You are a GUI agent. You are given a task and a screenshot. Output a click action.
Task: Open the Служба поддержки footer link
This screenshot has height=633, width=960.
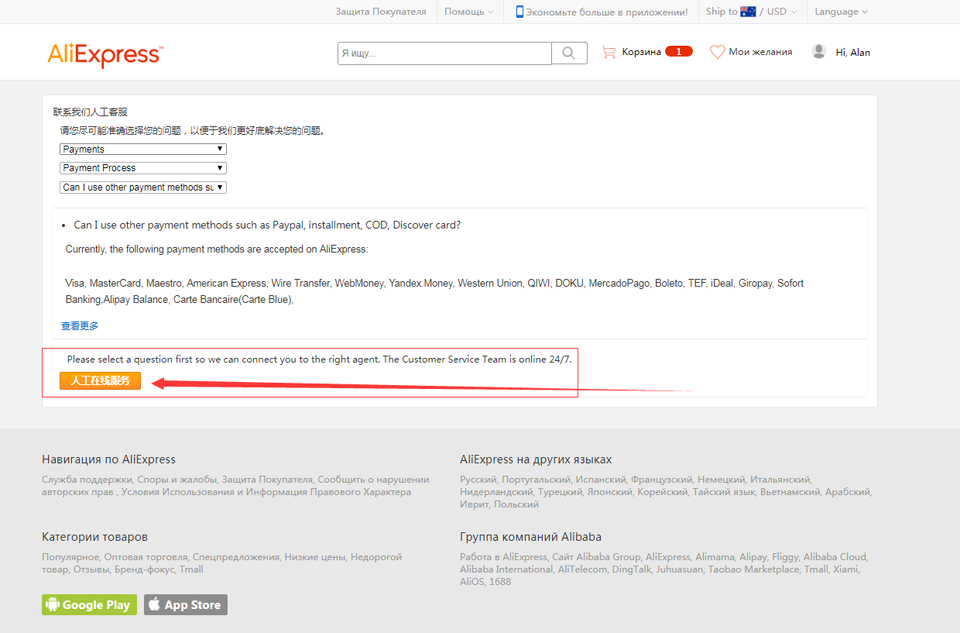click(x=87, y=479)
